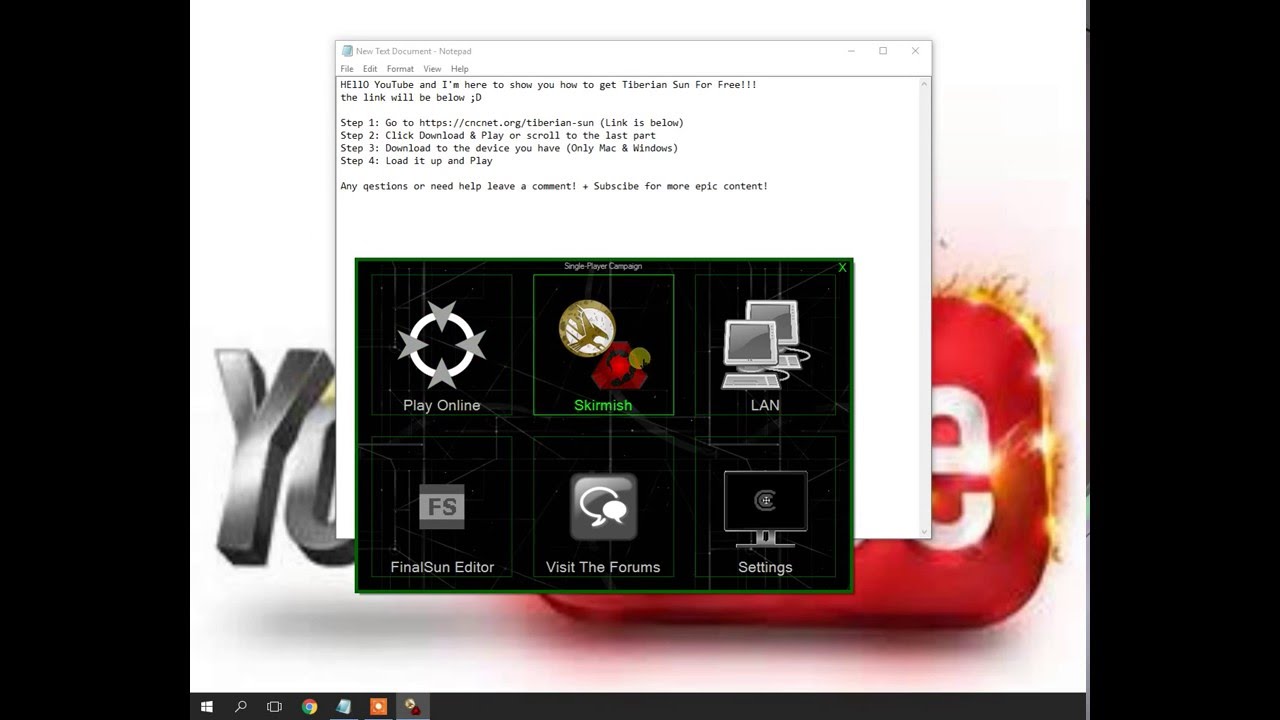This screenshot has width=1280, height=720.
Task: Open the Notepad File menu
Action: (x=347, y=69)
